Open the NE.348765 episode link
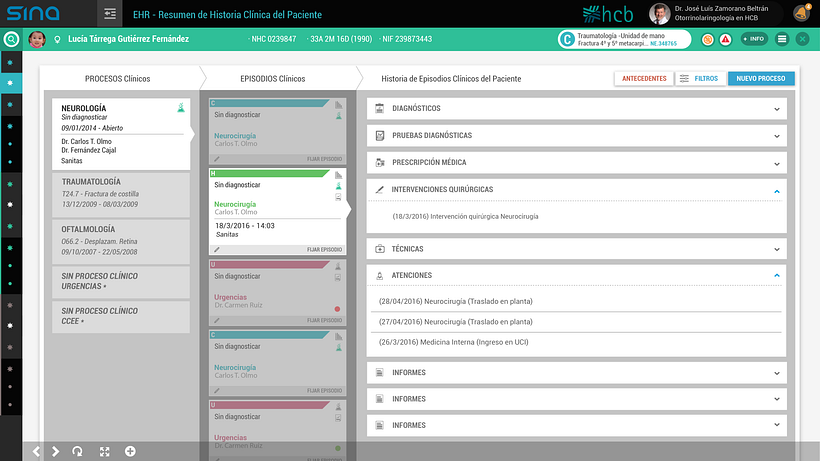The height and width of the screenshot is (461, 820). (x=663, y=44)
